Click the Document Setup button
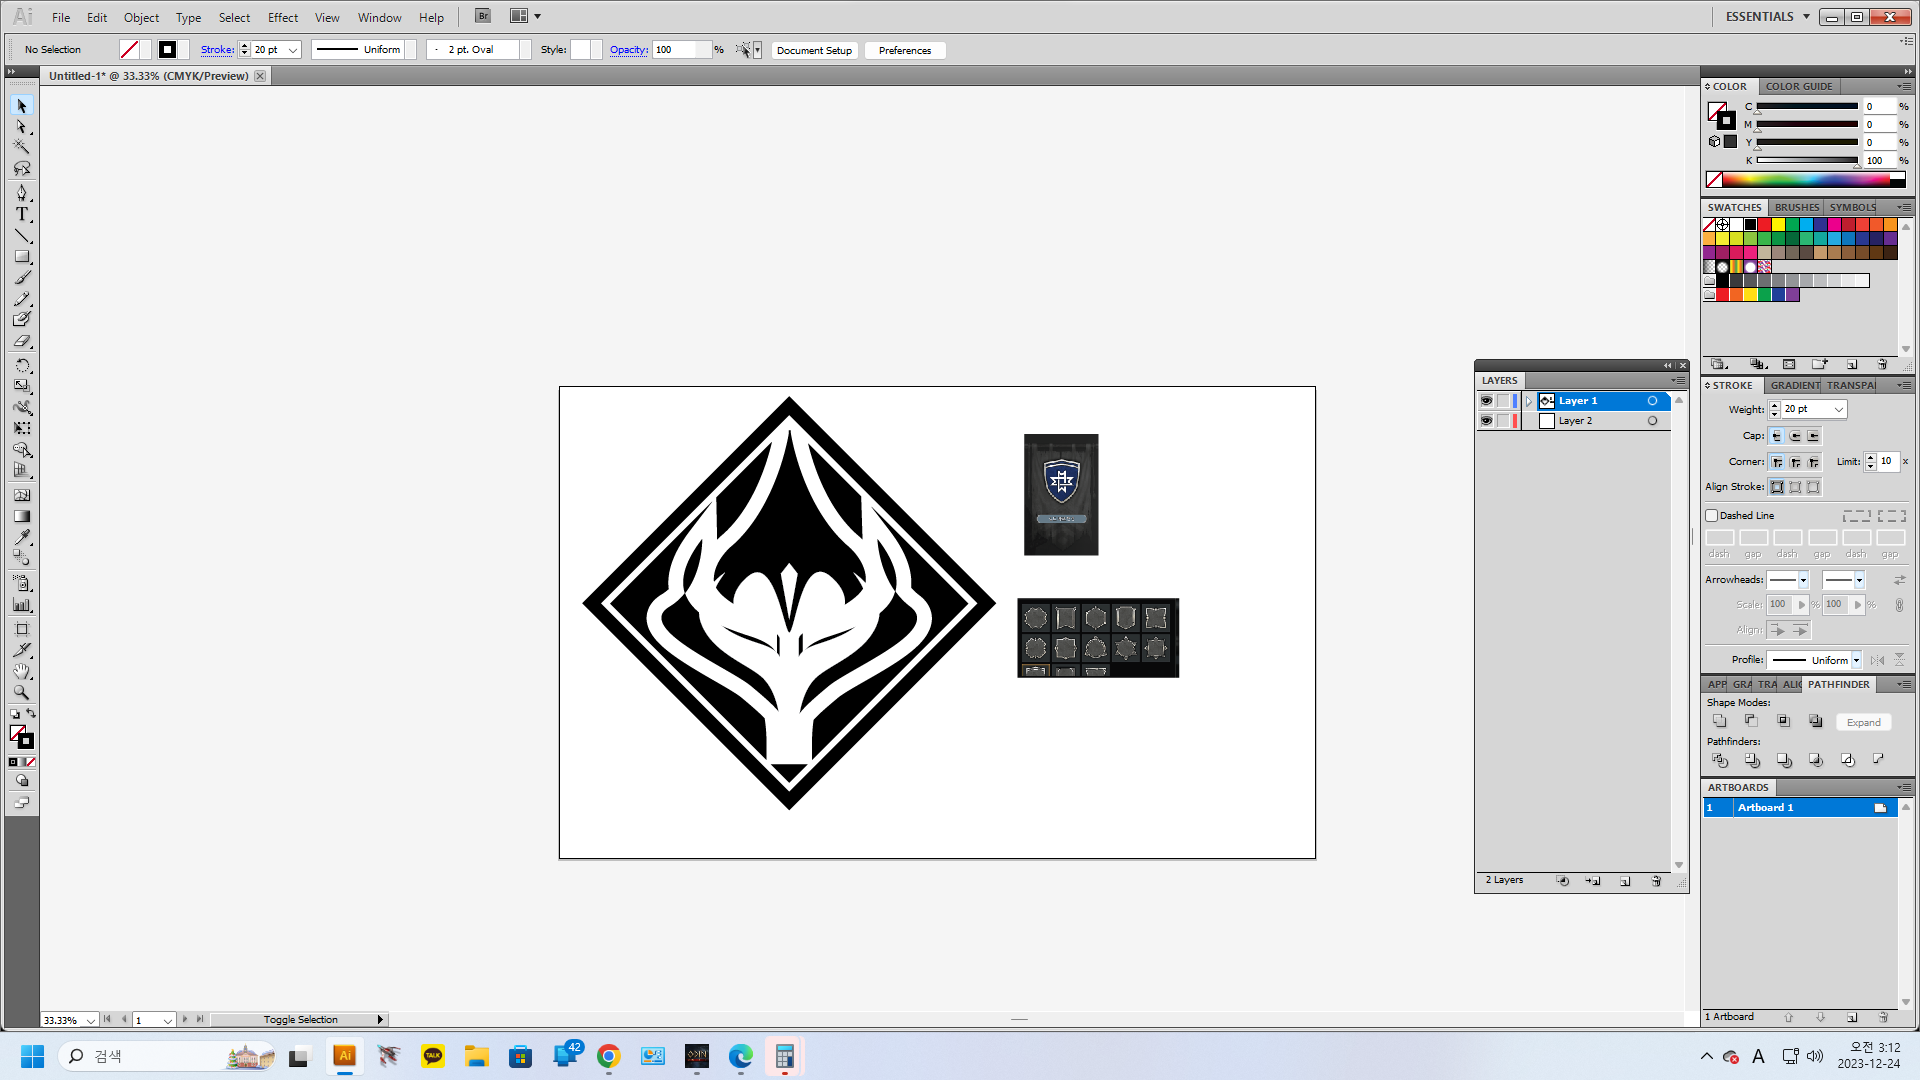This screenshot has width=1920, height=1080. pos(814,50)
